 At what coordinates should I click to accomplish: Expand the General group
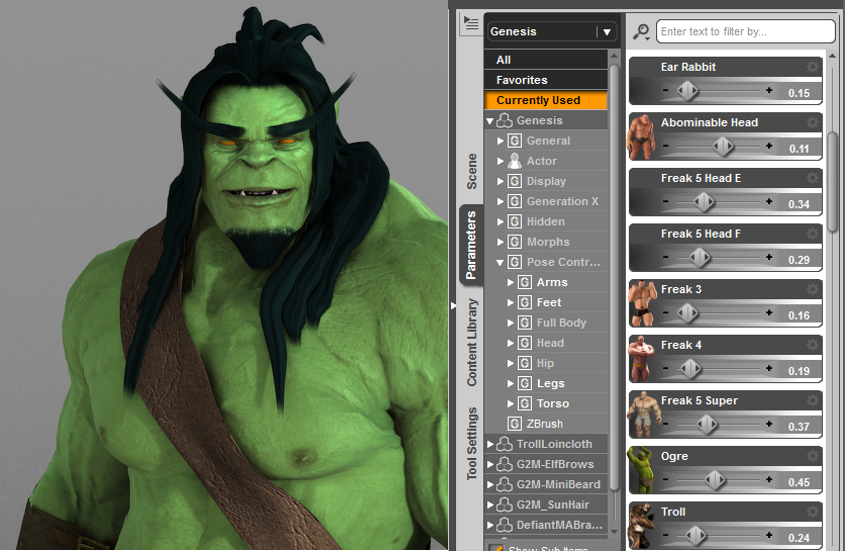500,141
